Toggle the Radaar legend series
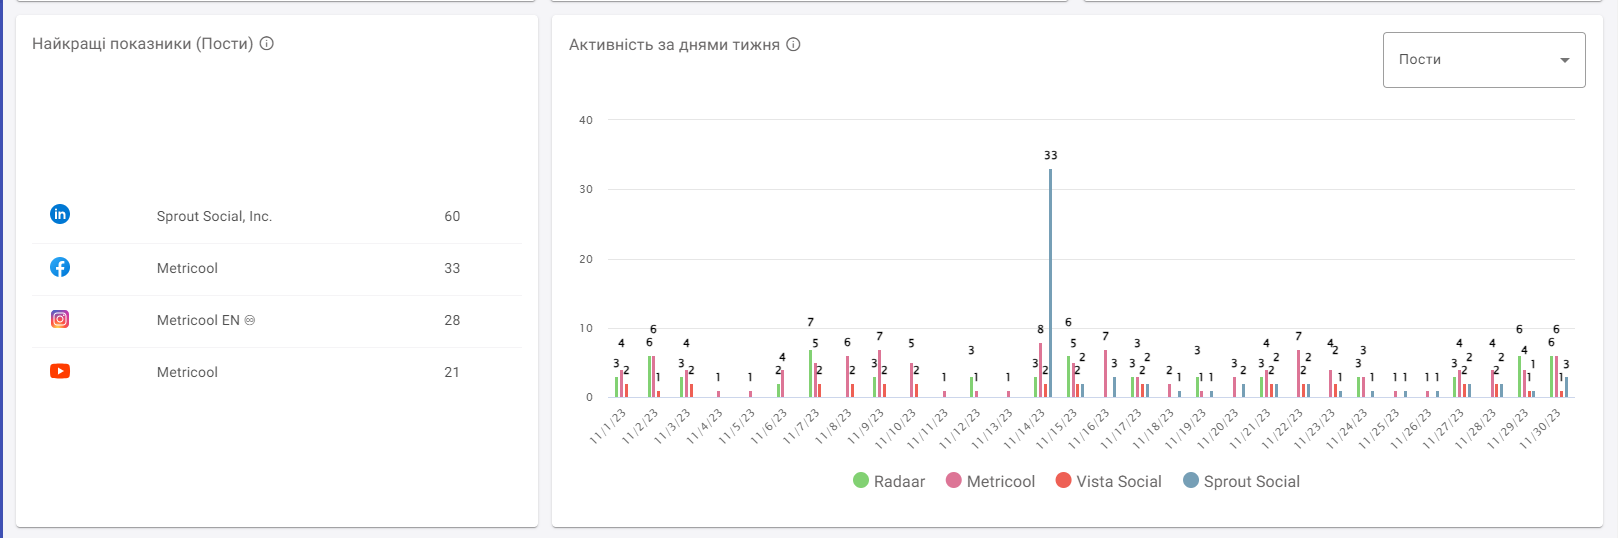The width and height of the screenshot is (1618, 538). (889, 481)
